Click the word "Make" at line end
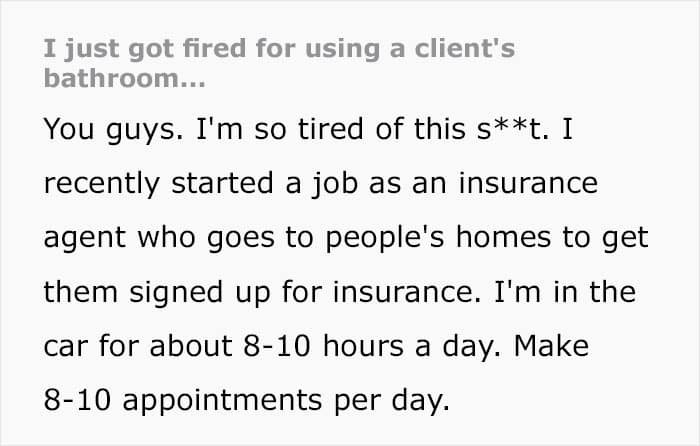Image resolution: width=700 pixels, height=446 pixels. click(x=551, y=346)
